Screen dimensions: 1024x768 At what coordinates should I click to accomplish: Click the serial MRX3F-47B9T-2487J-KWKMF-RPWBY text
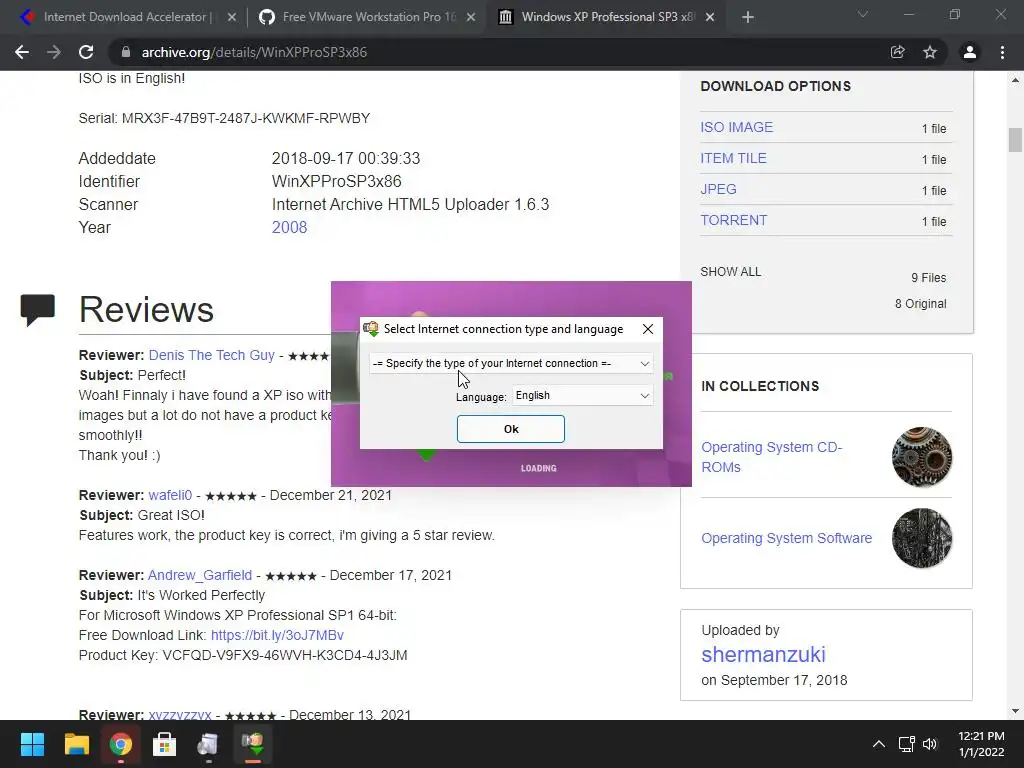[x=246, y=118]
